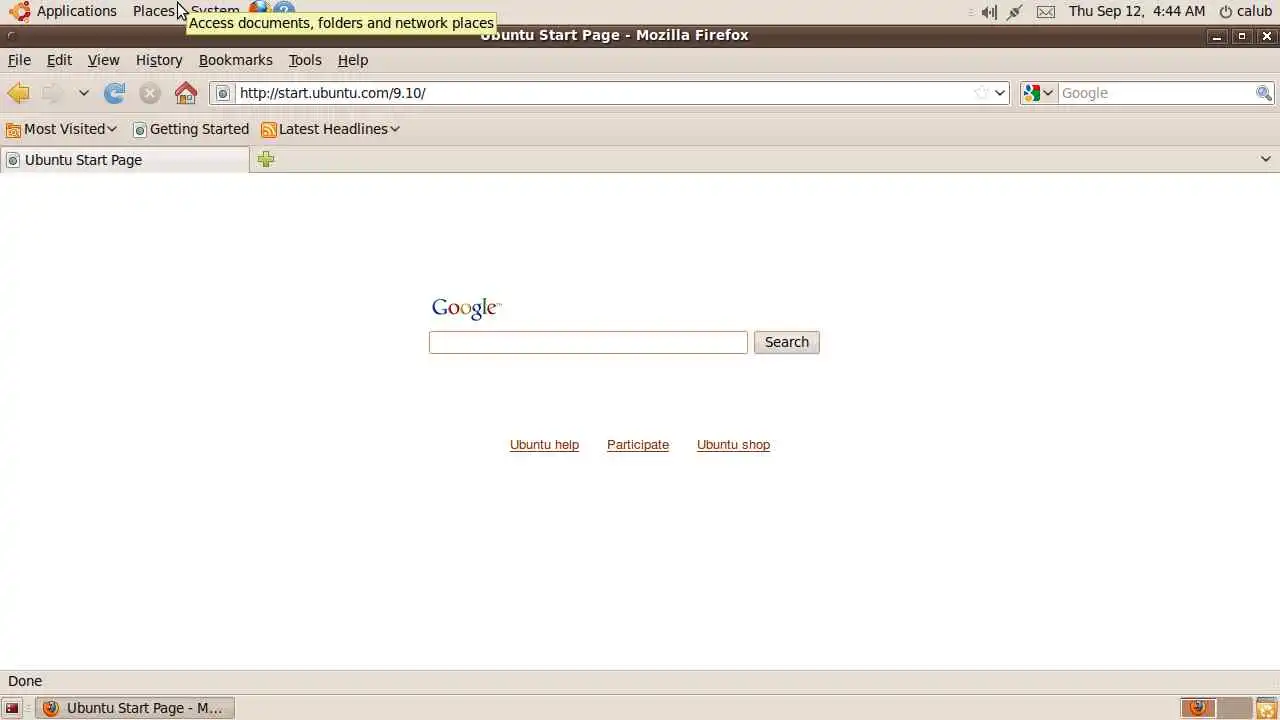Click the Show Desktop icon in bottom panel
The image size is (1280, 720).
point(12,708)
